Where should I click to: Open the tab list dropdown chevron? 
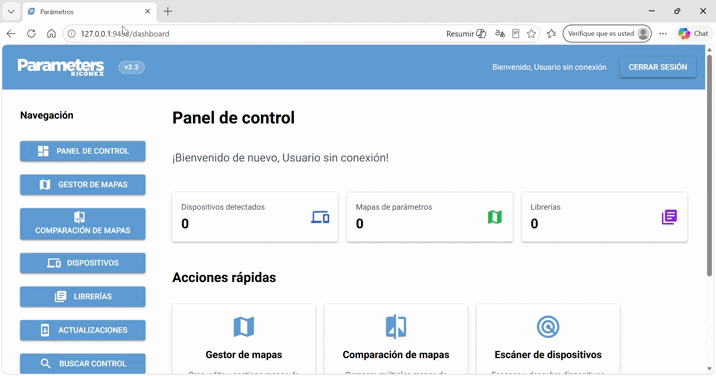(11, 11)
